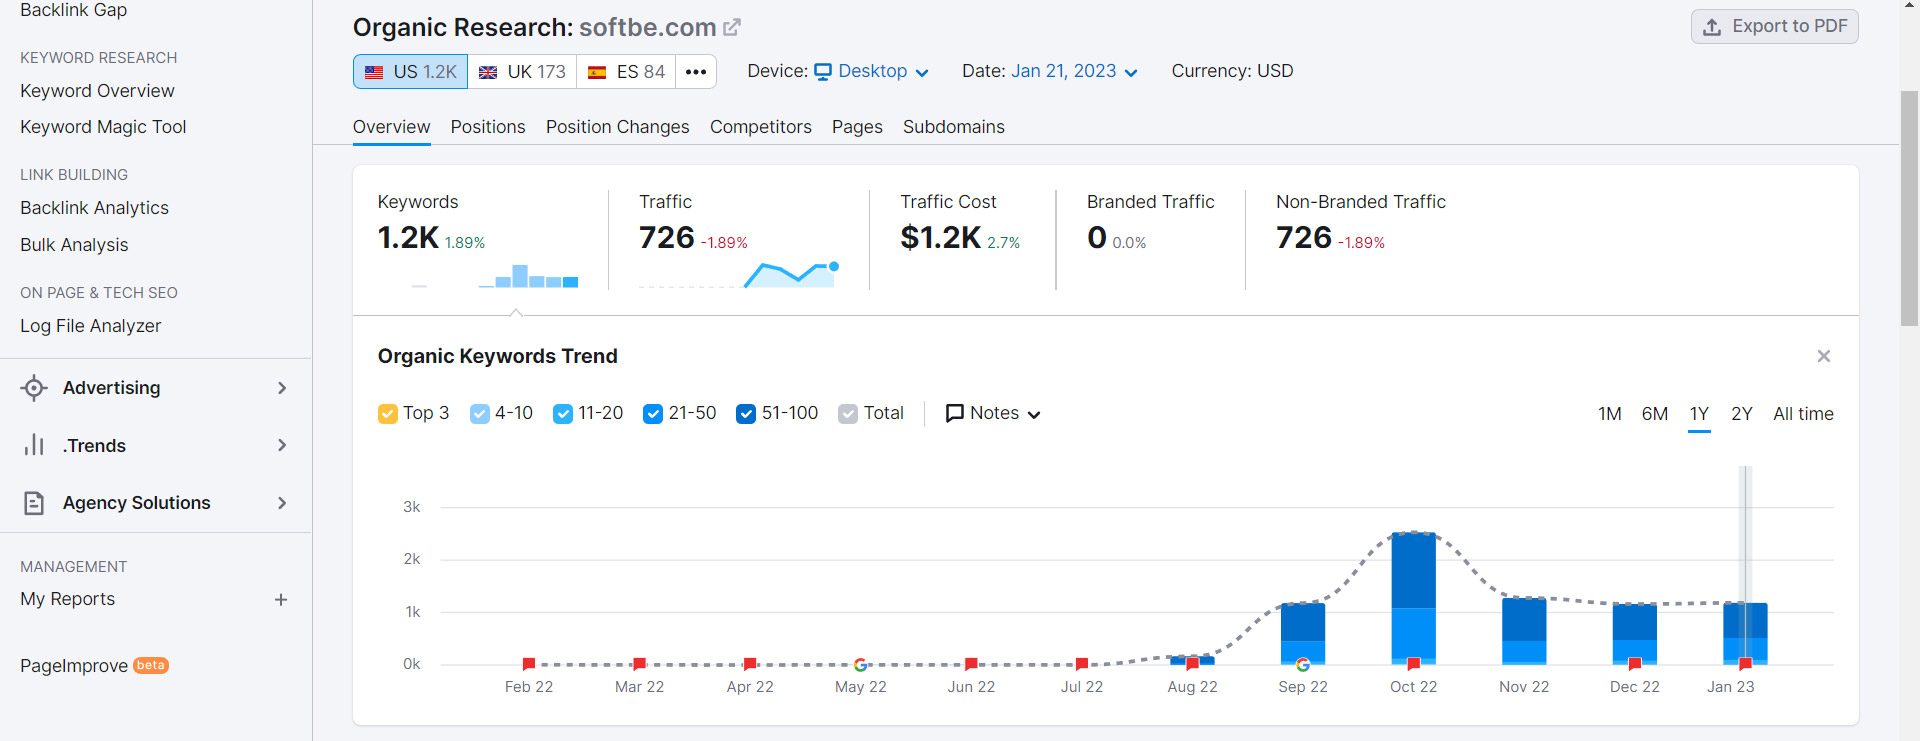Click the Nov 22 keyword bar
This screenshot has height=741, width=1920.
[1524, 631]
